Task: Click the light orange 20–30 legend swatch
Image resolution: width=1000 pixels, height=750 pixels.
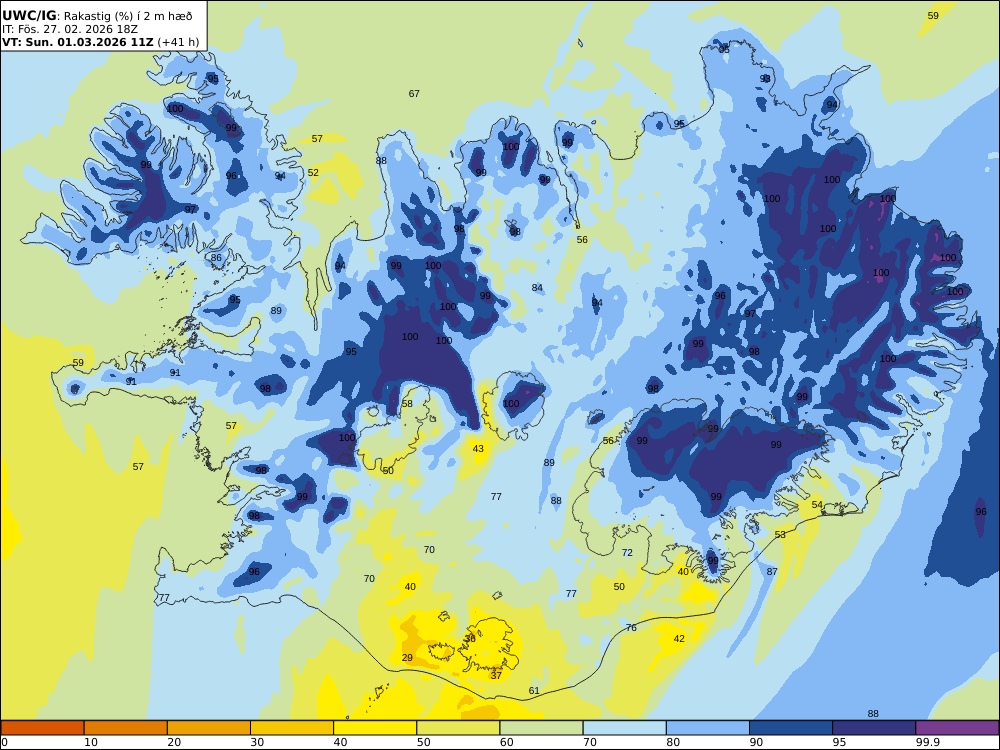Action: [x=209, y=728]
